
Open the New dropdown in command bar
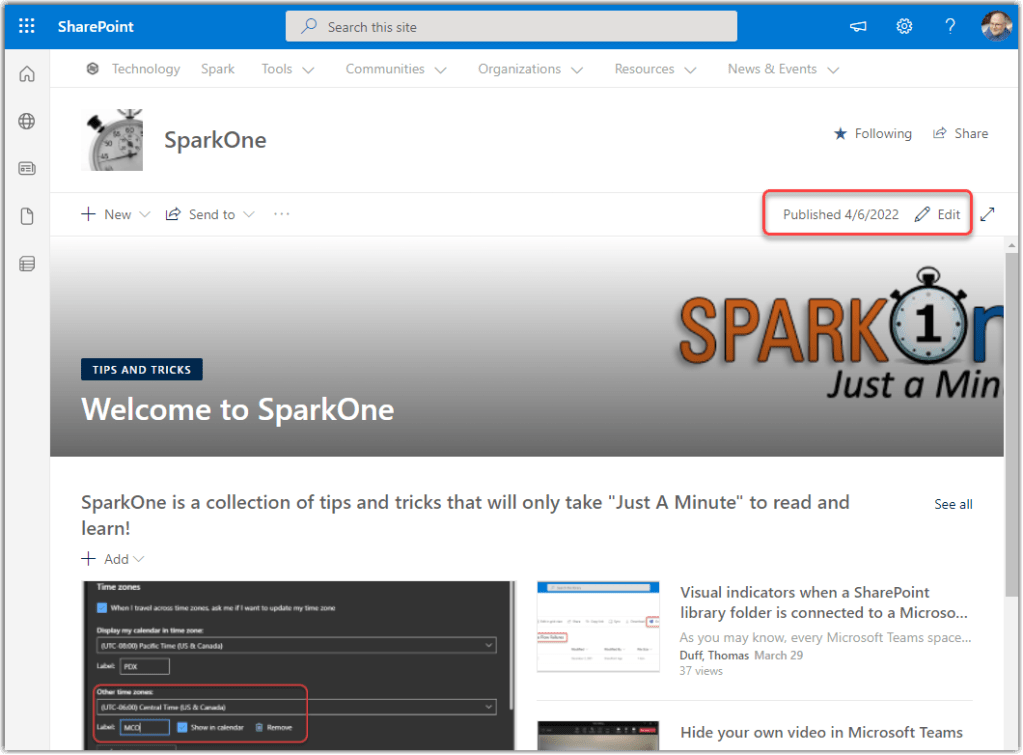(x=116, y=214)
